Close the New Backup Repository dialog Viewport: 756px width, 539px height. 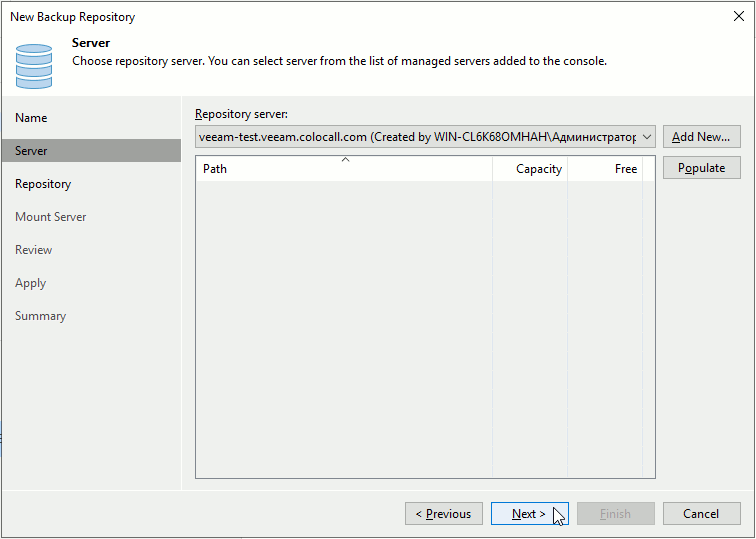738,16
